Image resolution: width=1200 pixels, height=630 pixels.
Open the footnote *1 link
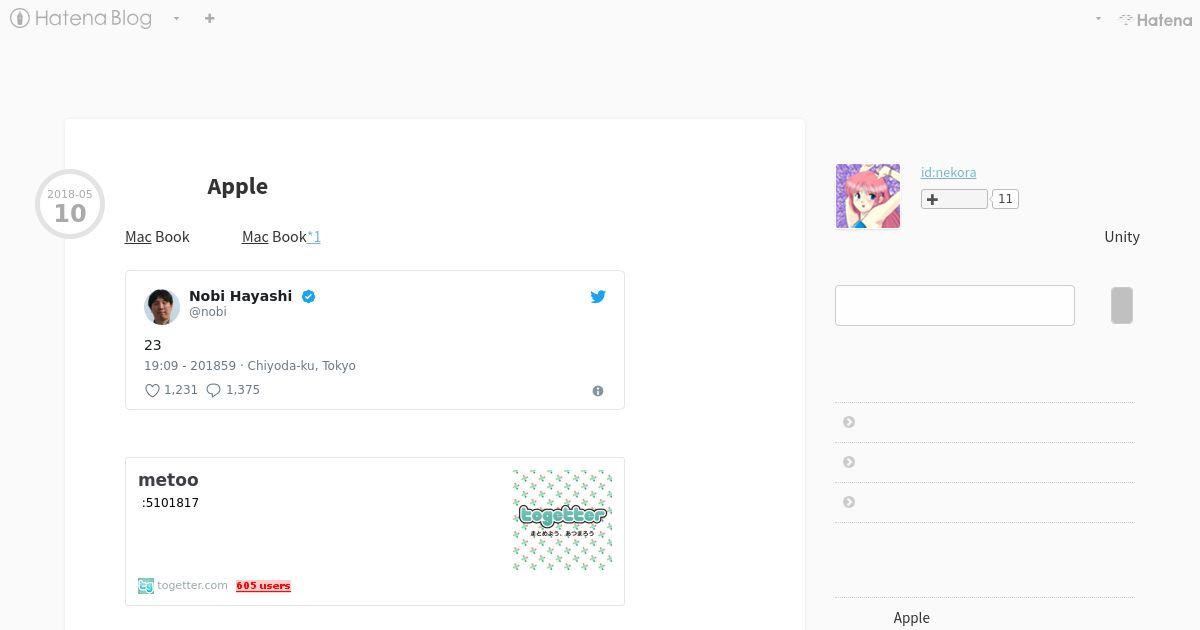pyautogui.click(x=314, y=237)
